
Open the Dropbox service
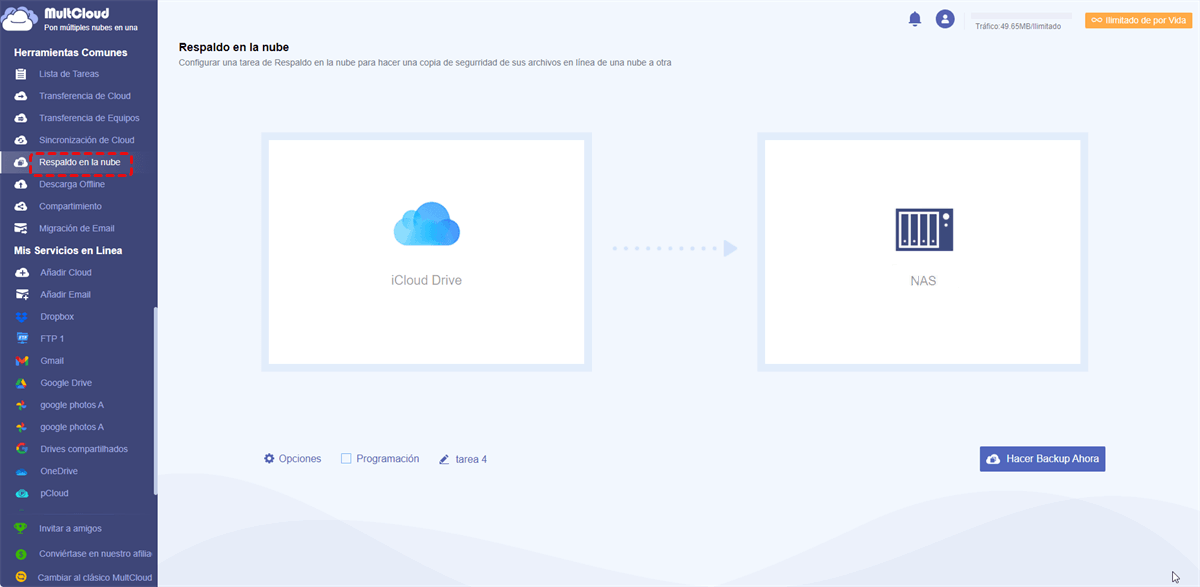pos(57,316)
